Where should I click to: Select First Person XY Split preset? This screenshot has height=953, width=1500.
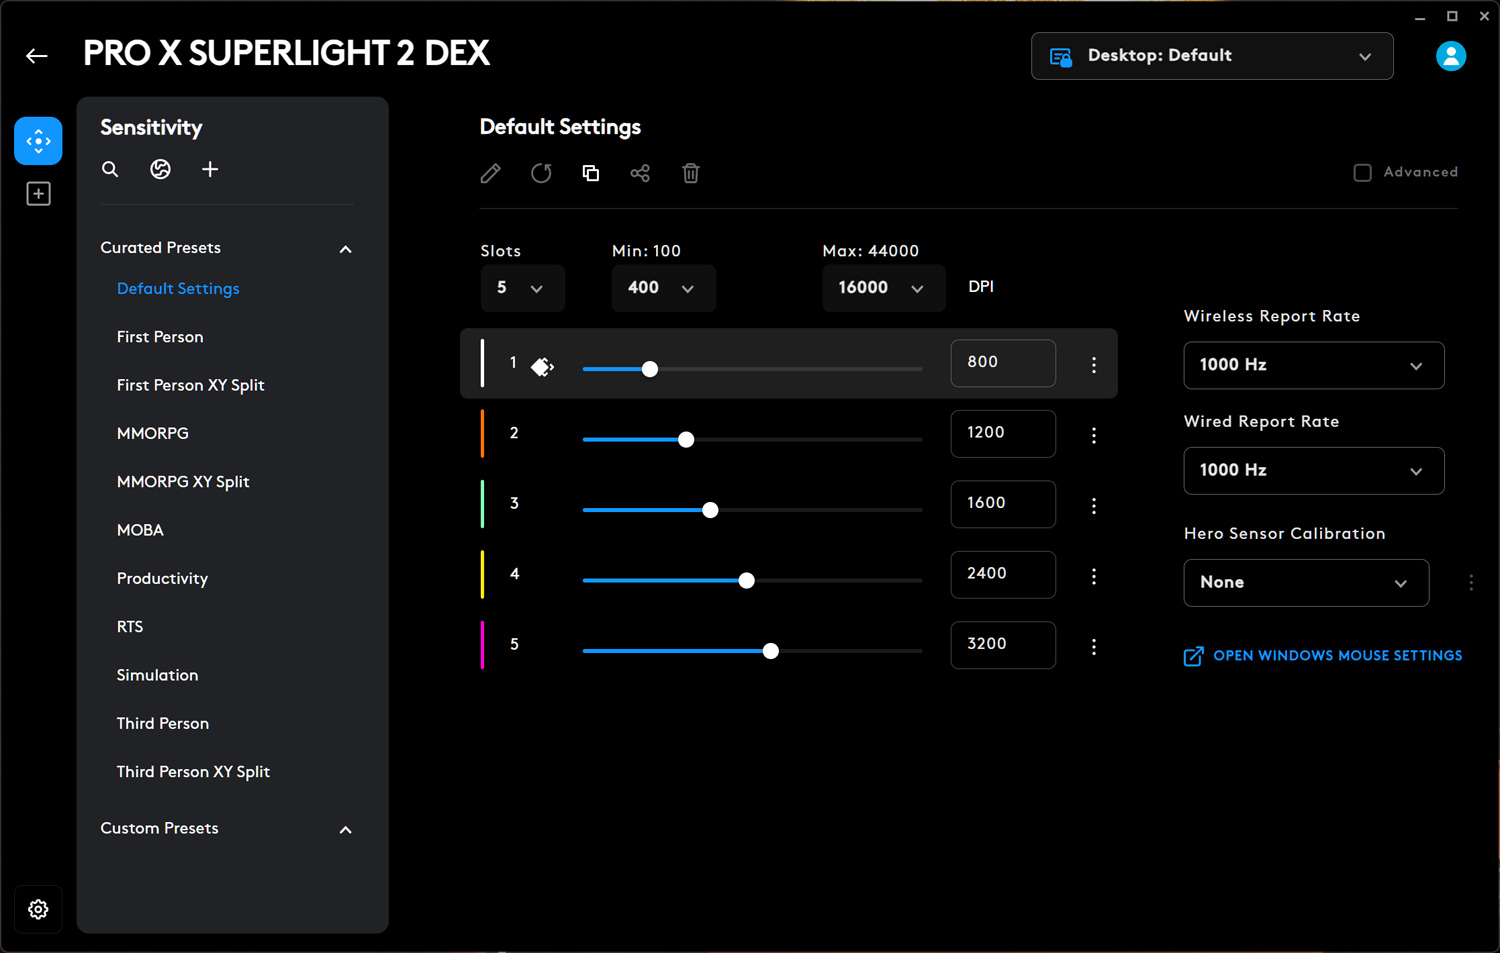click(x=190, y=385)
